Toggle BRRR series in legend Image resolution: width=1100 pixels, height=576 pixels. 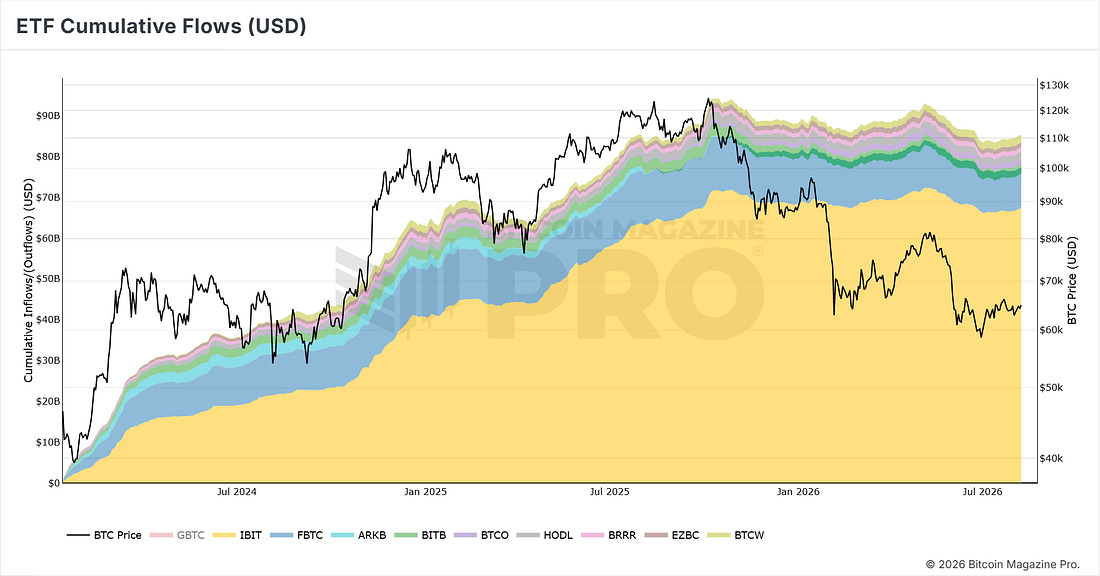(x=608, y=535)
